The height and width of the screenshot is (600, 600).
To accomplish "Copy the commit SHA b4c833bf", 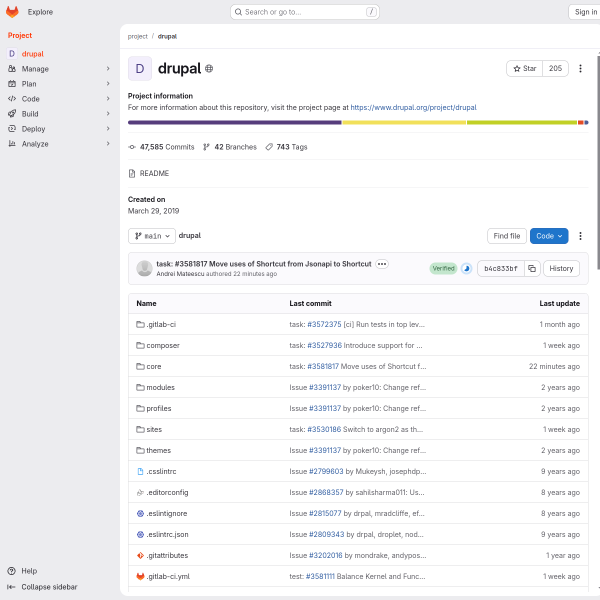I will (532, 268).
